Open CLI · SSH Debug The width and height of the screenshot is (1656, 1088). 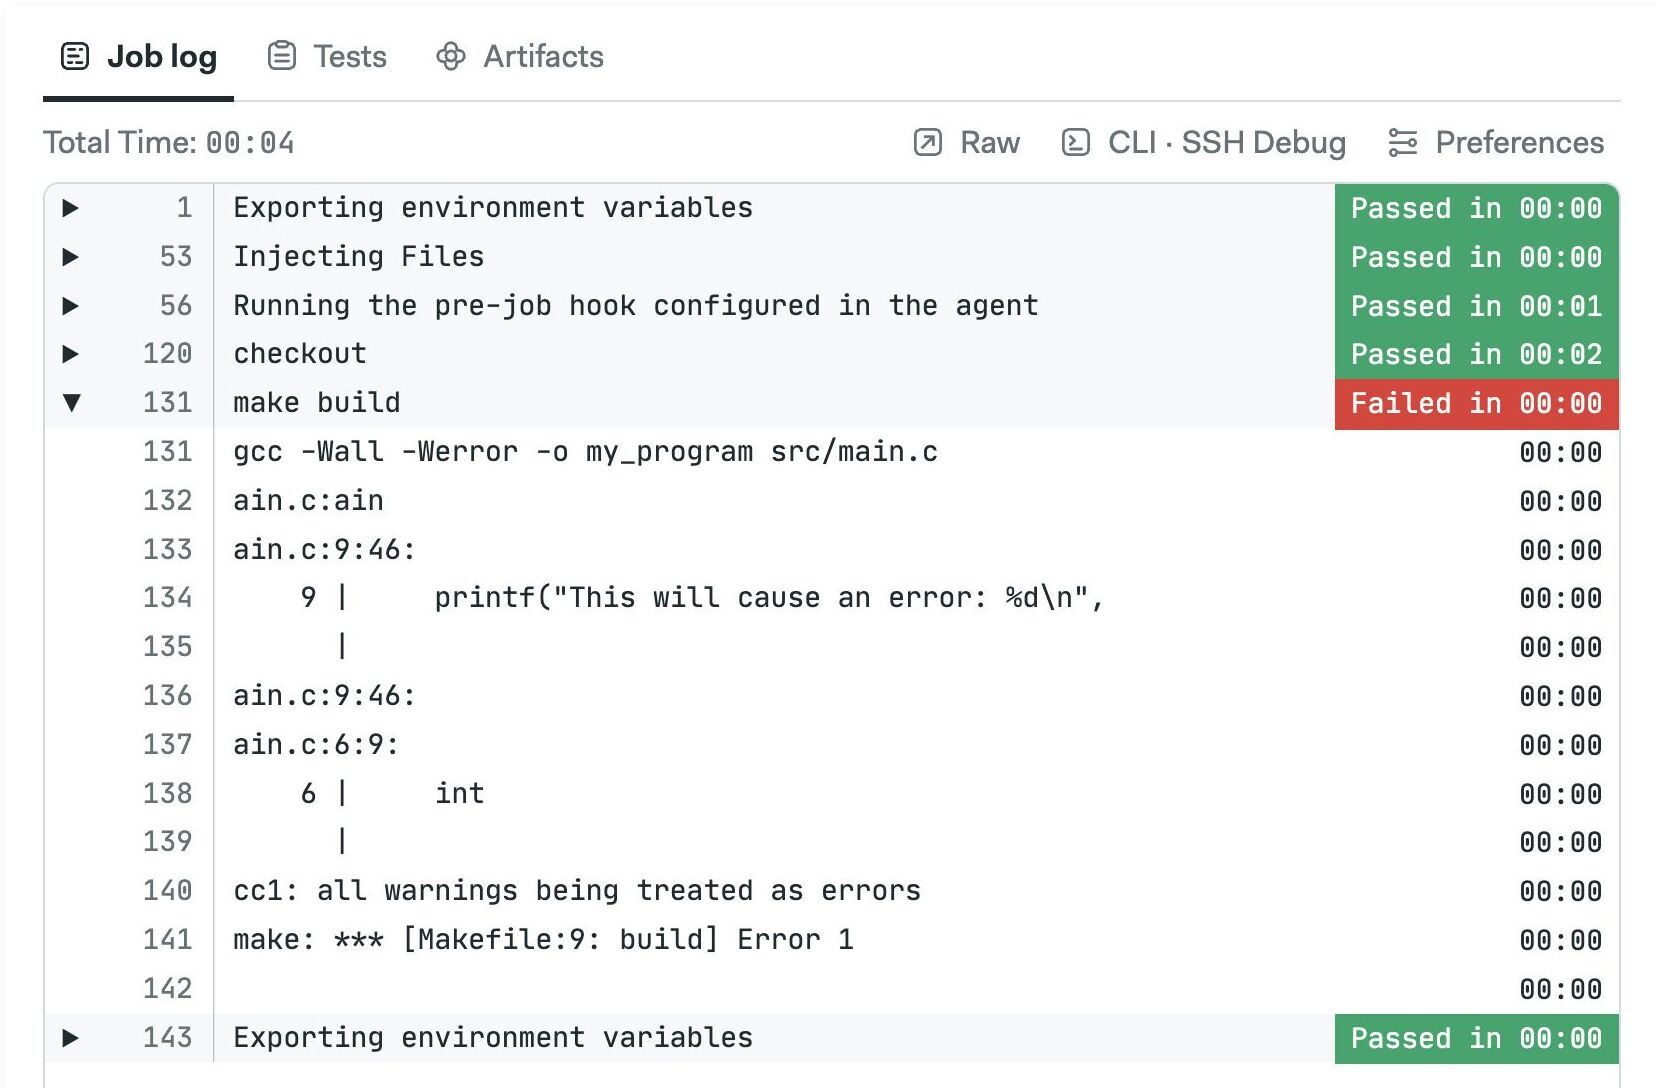[1203, 143]
